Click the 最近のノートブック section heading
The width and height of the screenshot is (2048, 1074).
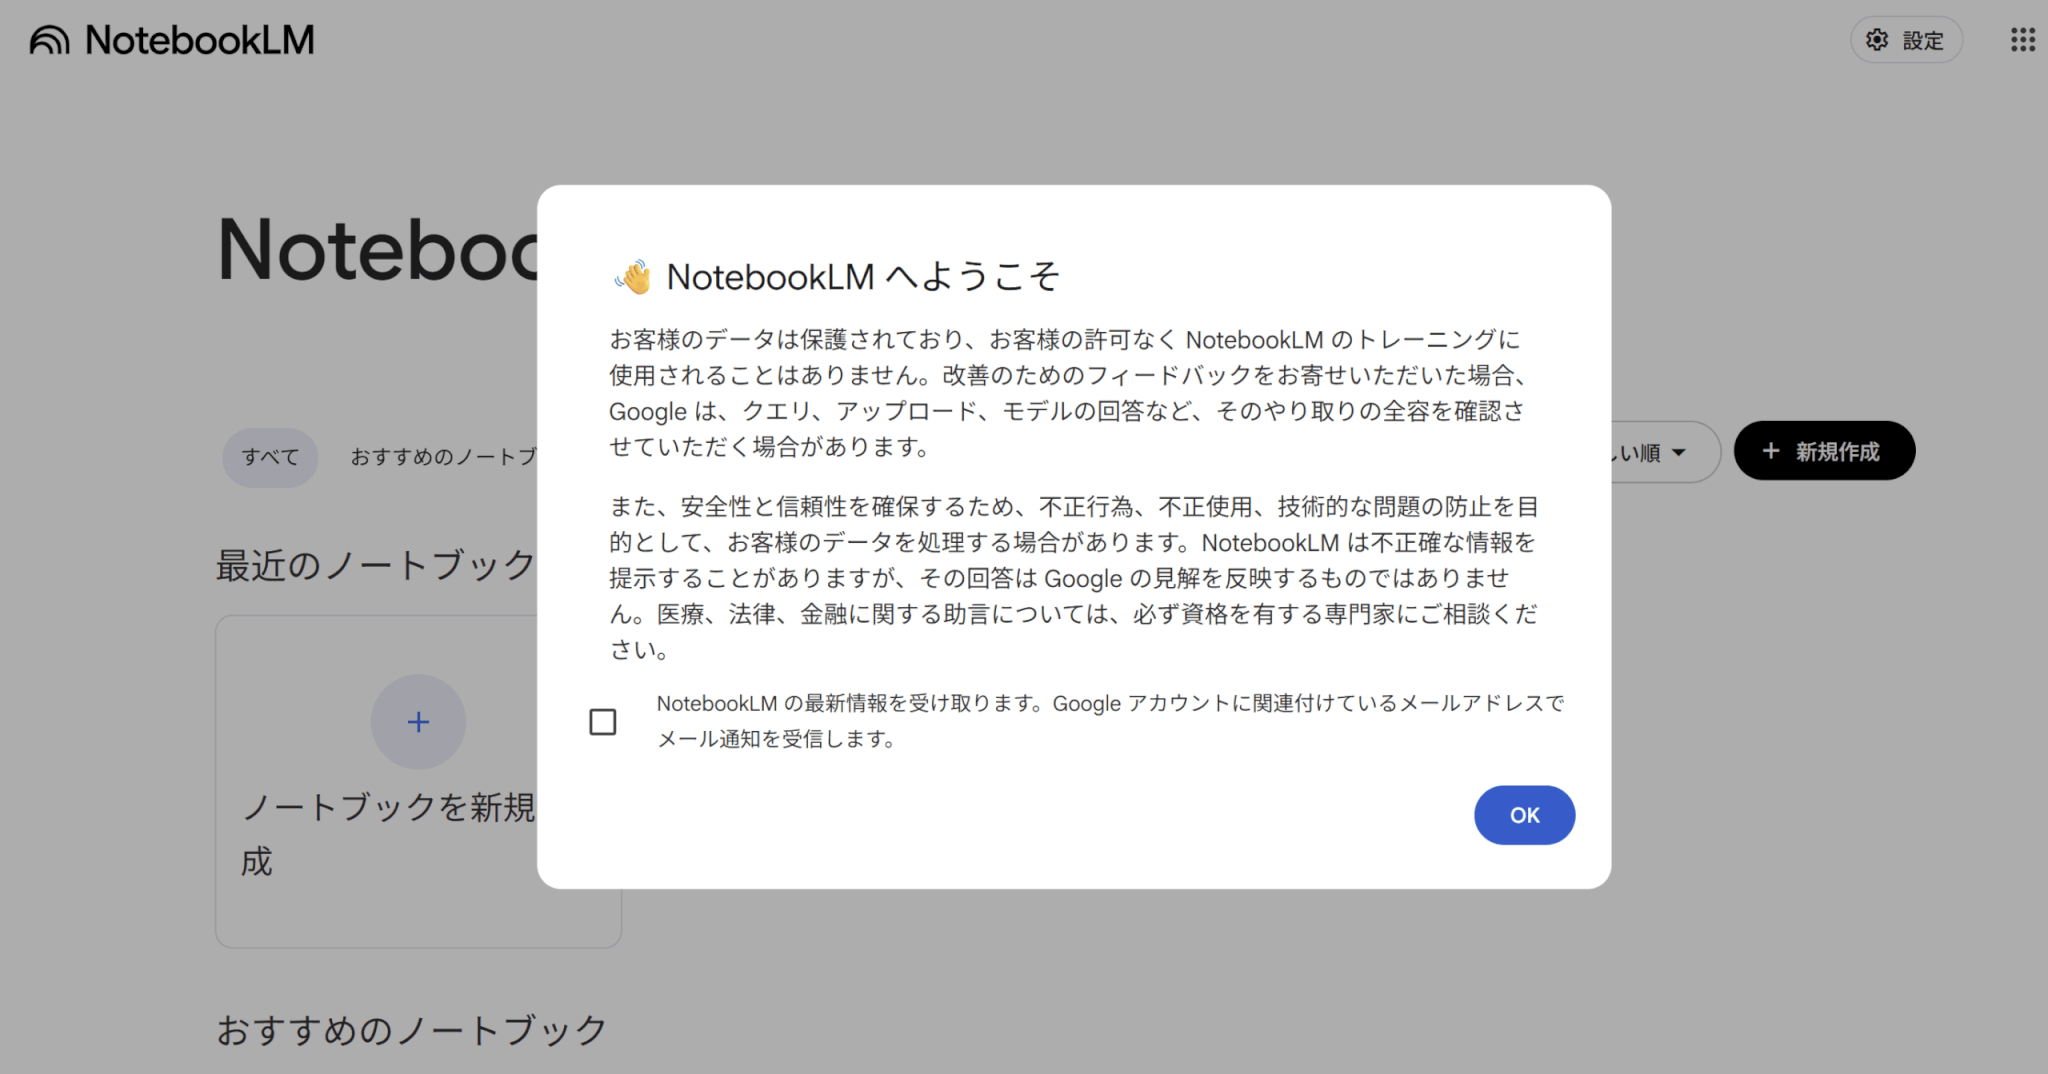pos(376,565)
